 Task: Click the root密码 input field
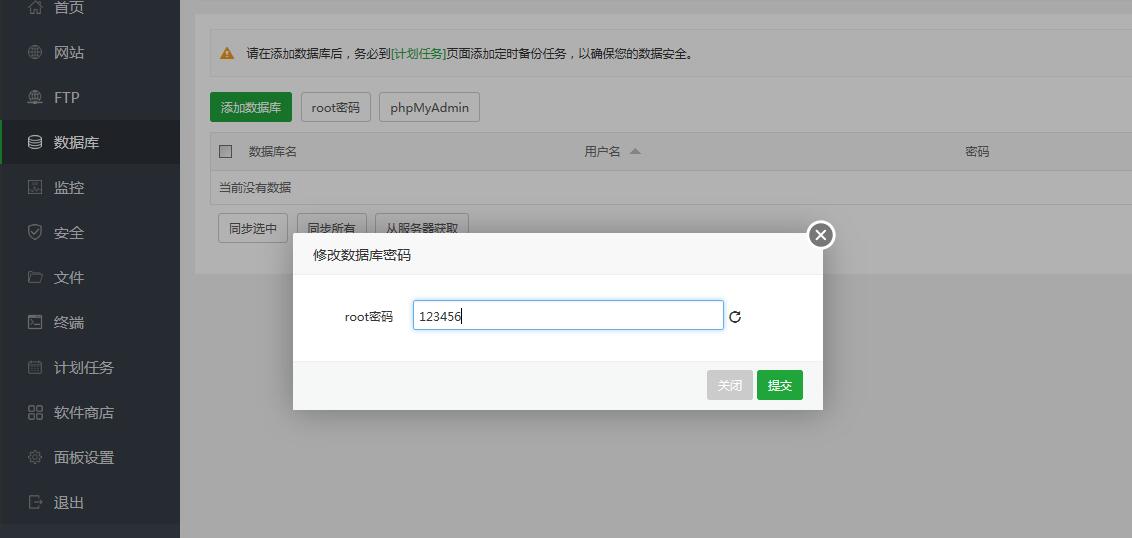click(x=567, y=316)
